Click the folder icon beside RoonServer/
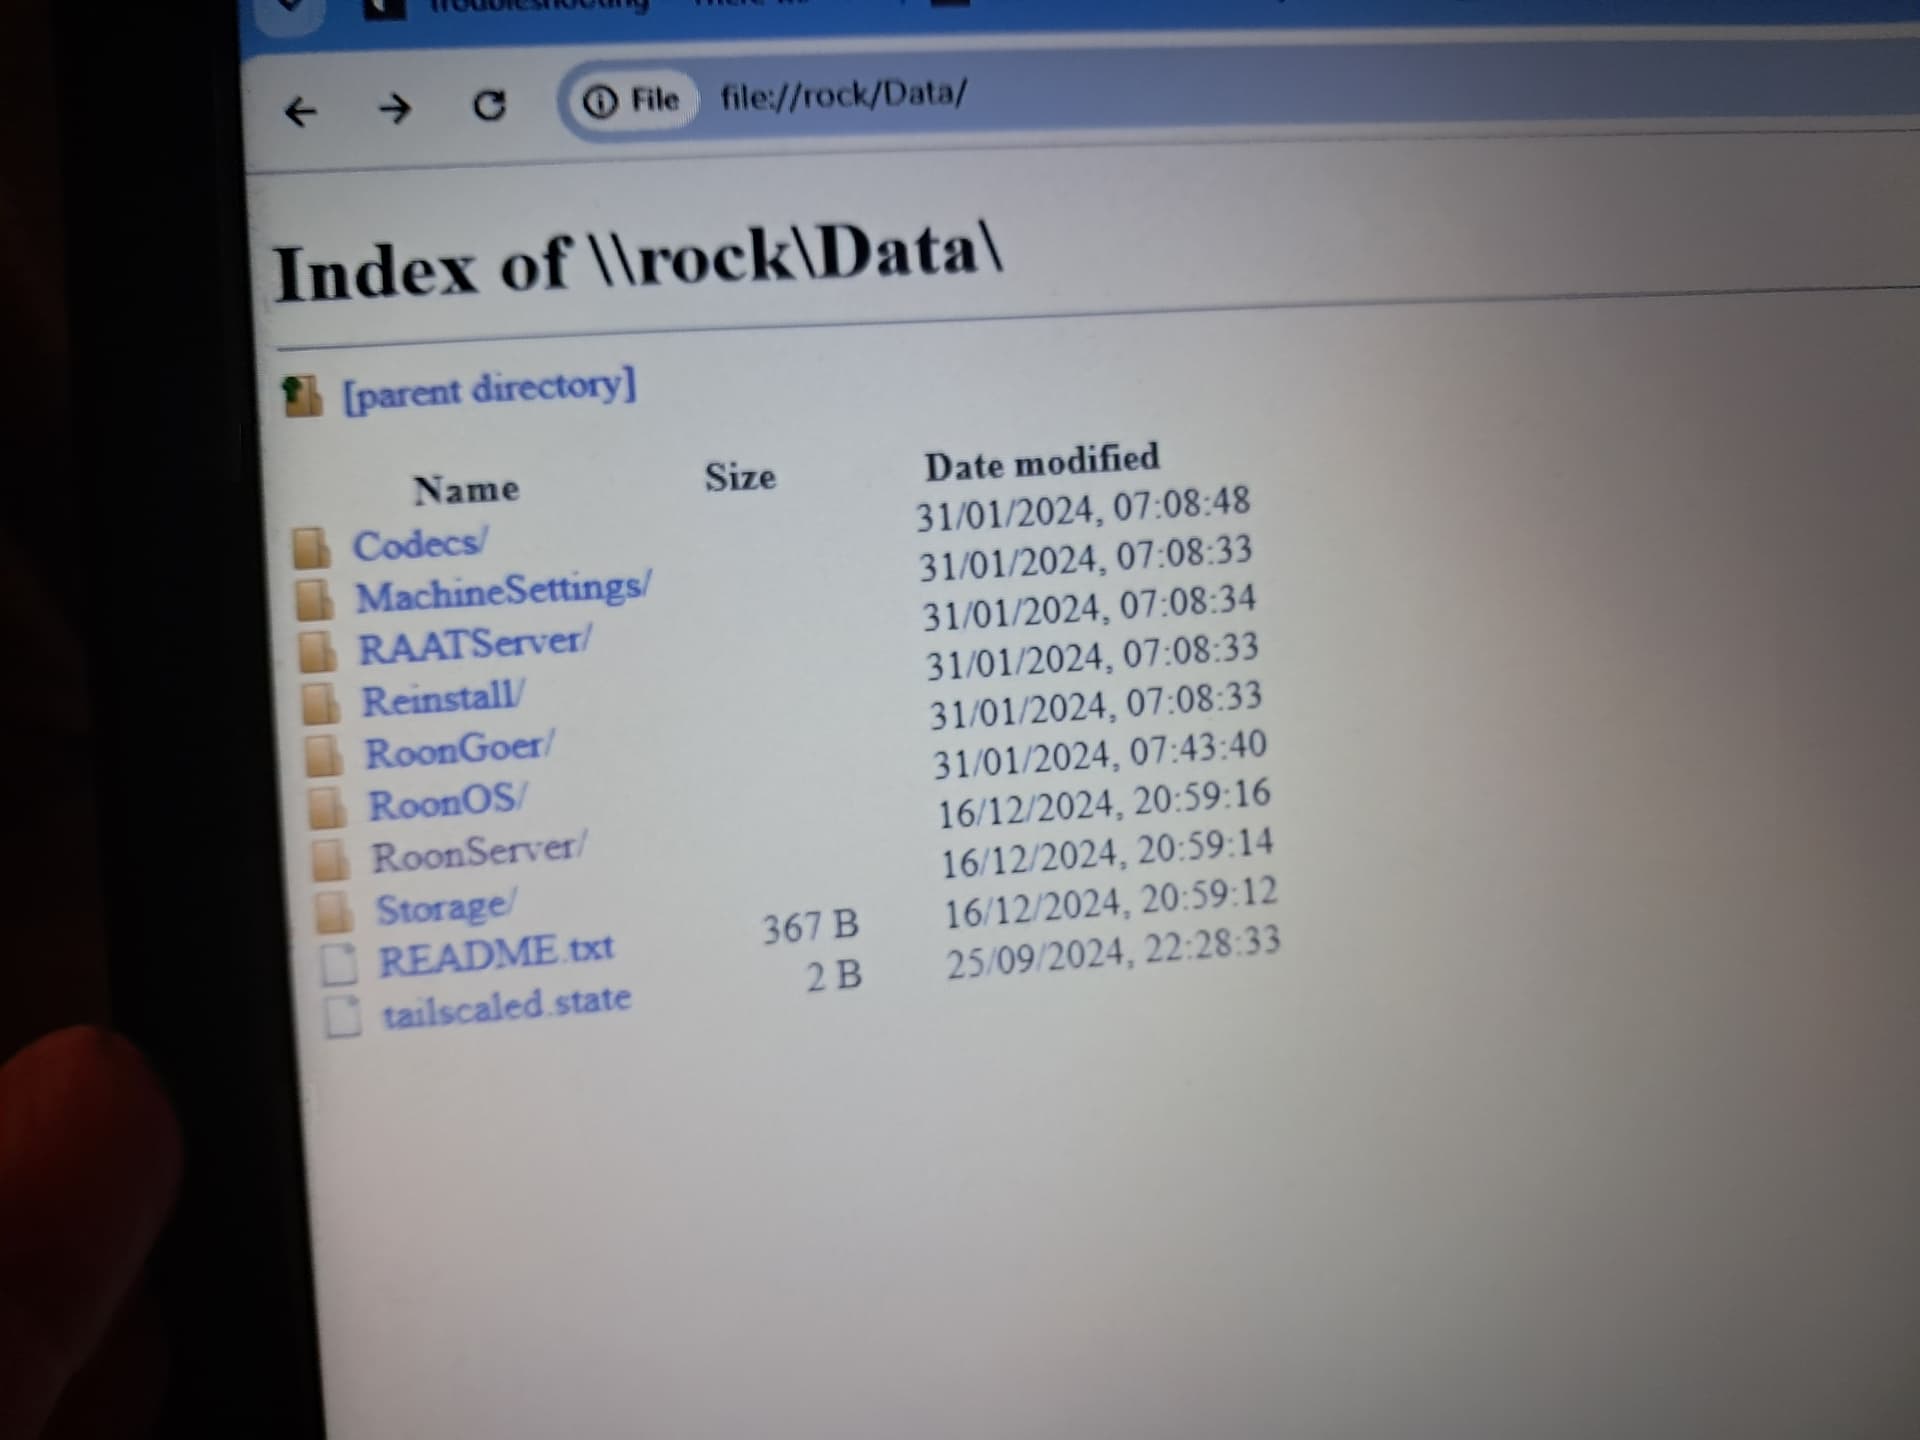 330,860
